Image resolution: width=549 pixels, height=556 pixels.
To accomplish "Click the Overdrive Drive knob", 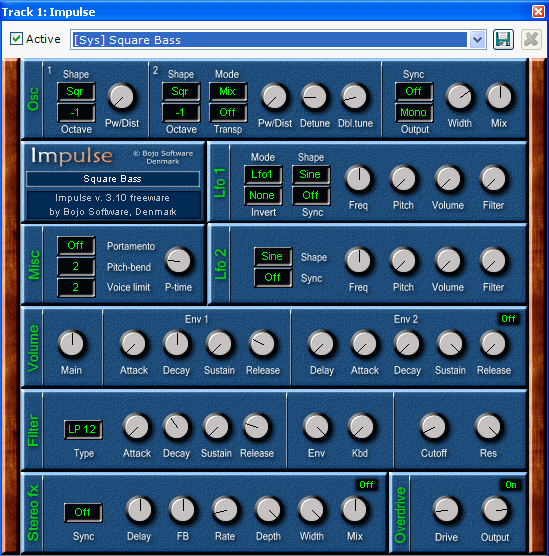I will point(446,510).
